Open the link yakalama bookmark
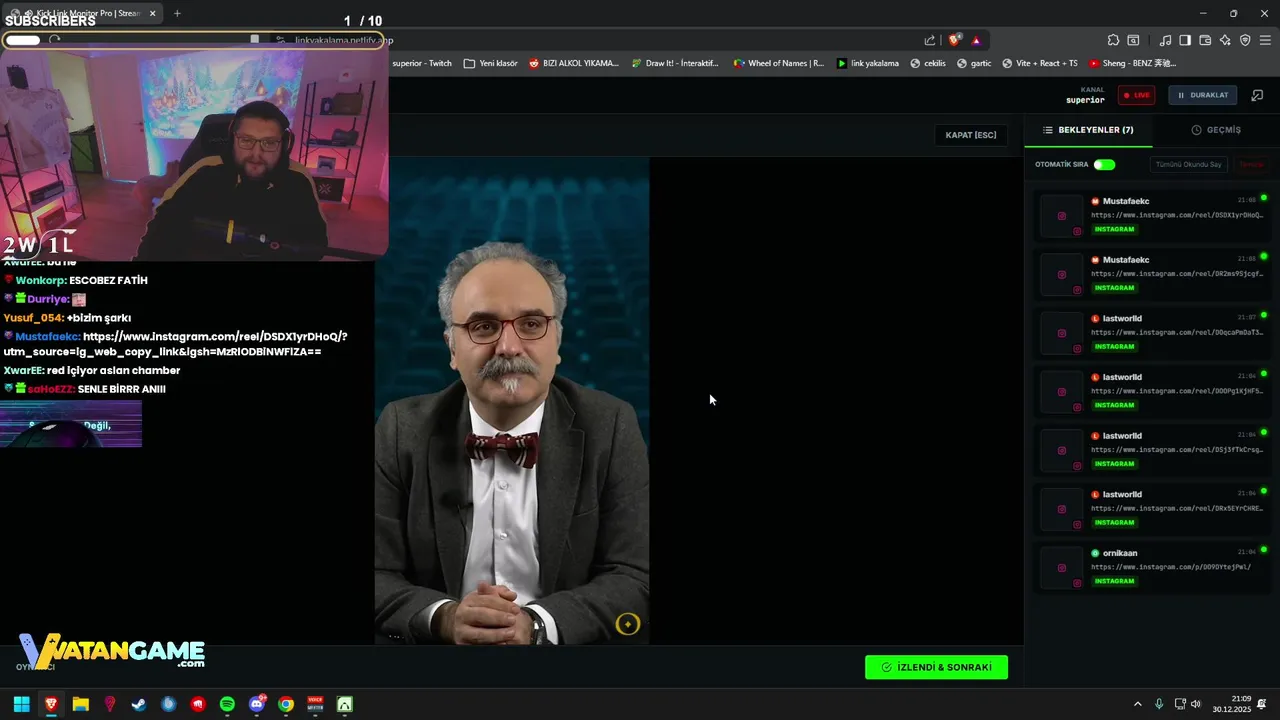The height and width of the screenshot is (720, 1280). pos(867,63)
